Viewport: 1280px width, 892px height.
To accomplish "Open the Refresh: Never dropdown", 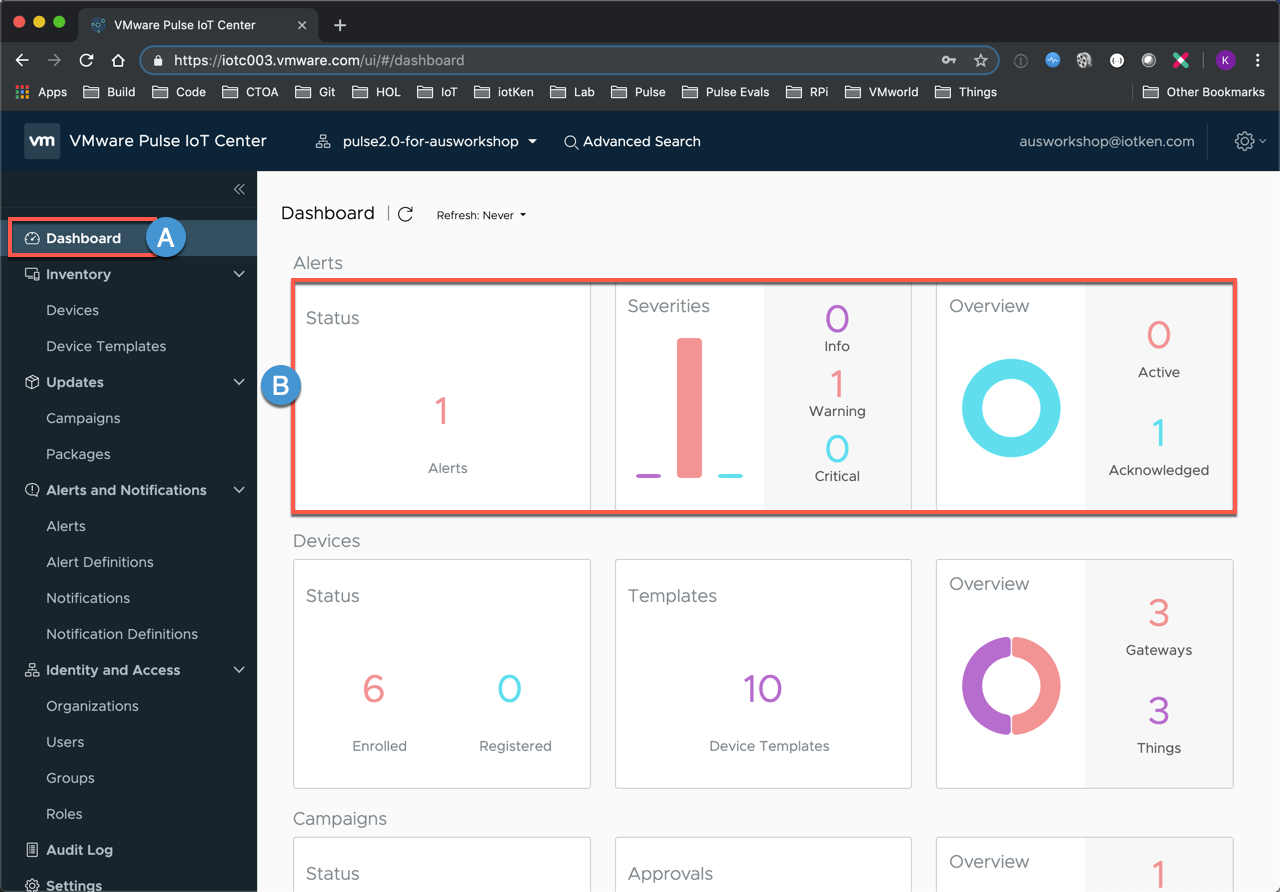I will click(481, 215).
